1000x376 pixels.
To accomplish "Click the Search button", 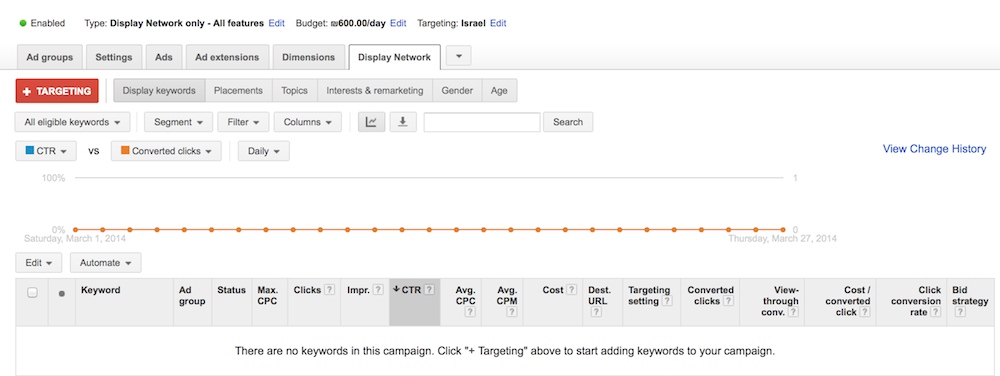I will click(x=568, y=122).
